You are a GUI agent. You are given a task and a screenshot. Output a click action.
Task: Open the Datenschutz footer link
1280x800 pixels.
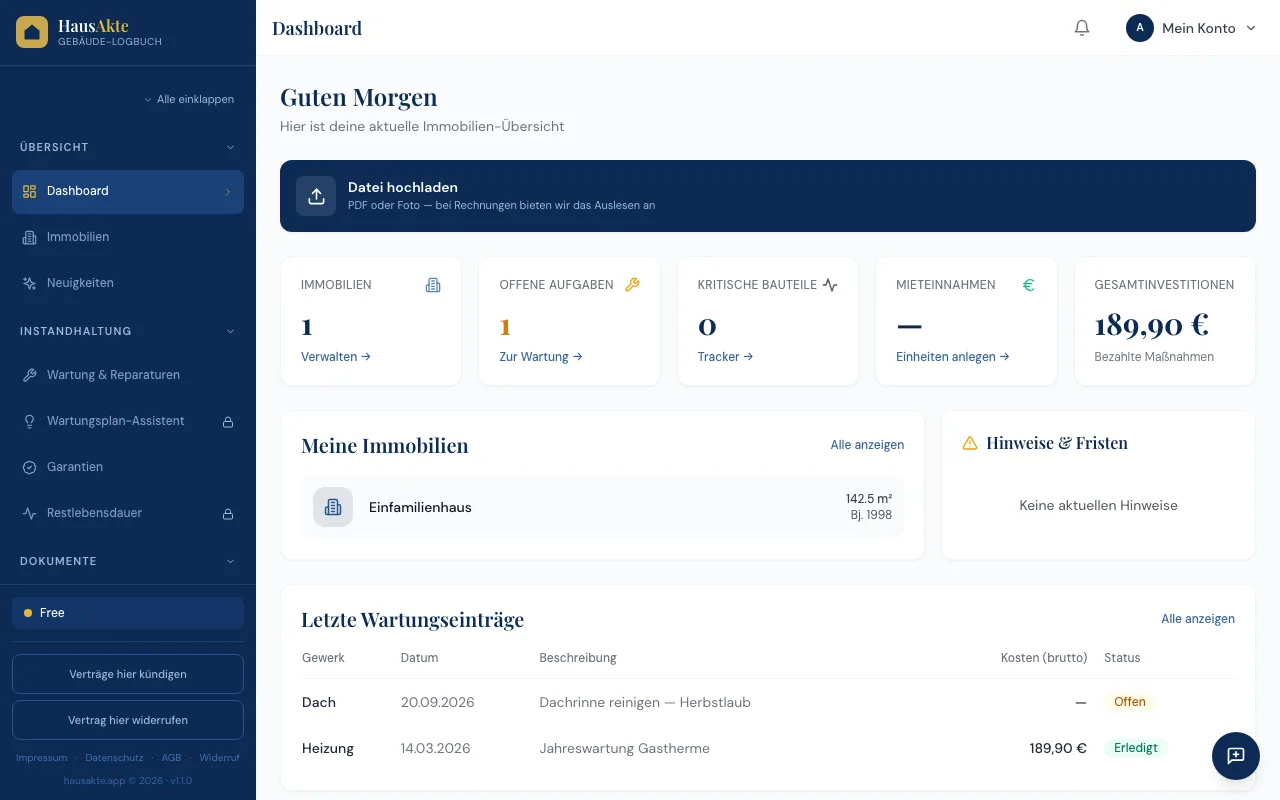(114, 758)
